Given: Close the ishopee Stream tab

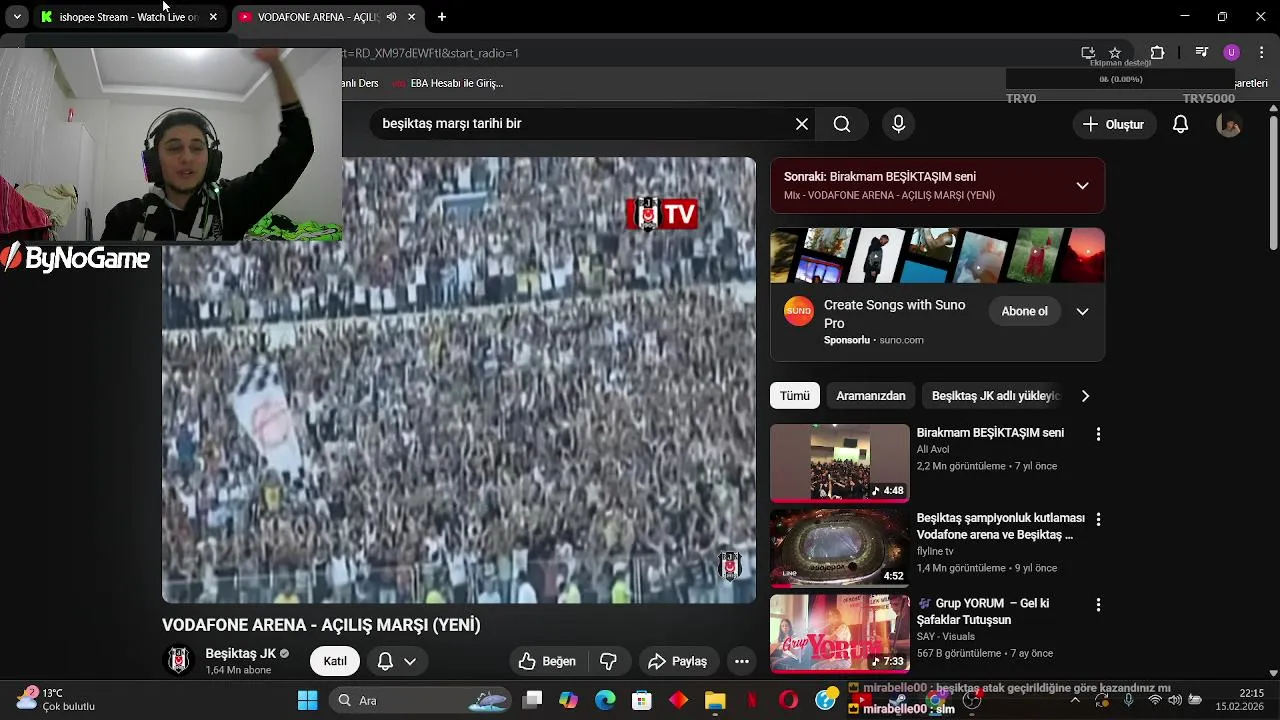Looking at the screenshot, I should click(x=213, y=17).
